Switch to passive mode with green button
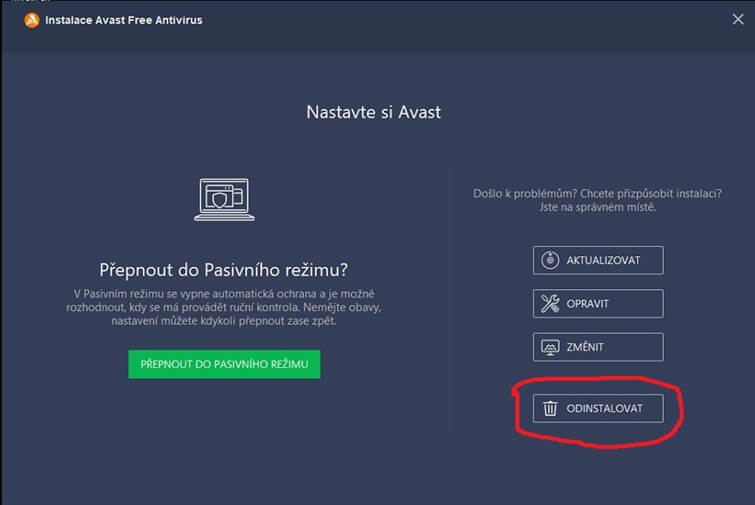This screenshot has width=755, height=505. click(224, 364)
